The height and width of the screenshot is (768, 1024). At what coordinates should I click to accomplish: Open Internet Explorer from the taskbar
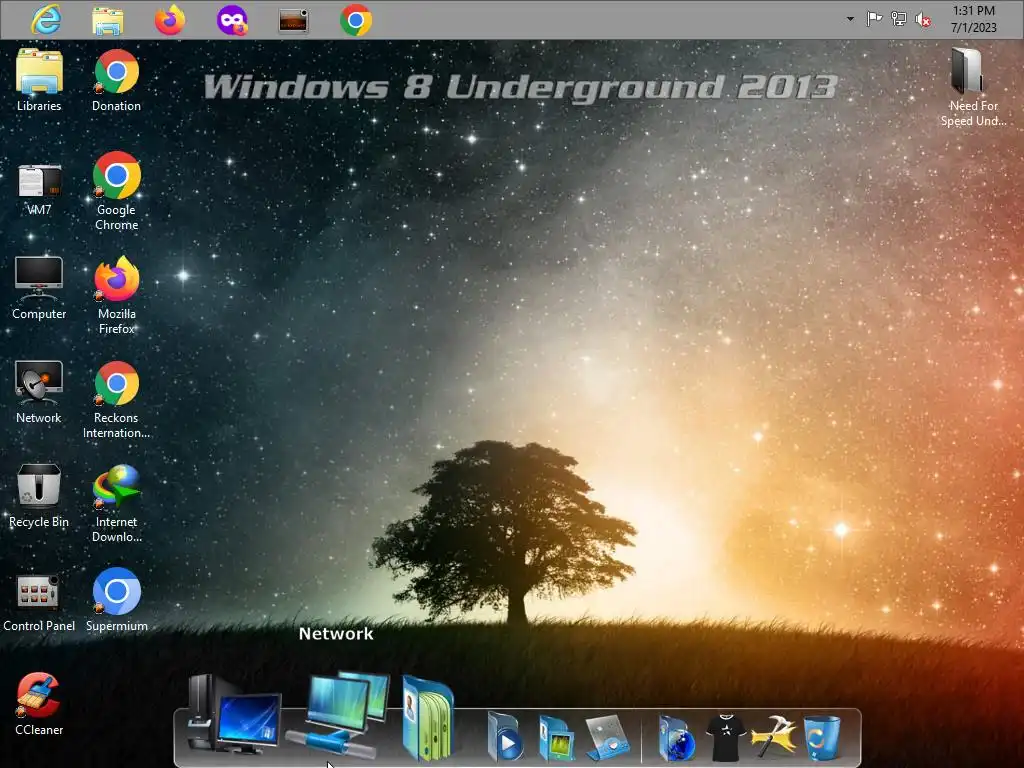pyautogui.click(x=46, y=20)
